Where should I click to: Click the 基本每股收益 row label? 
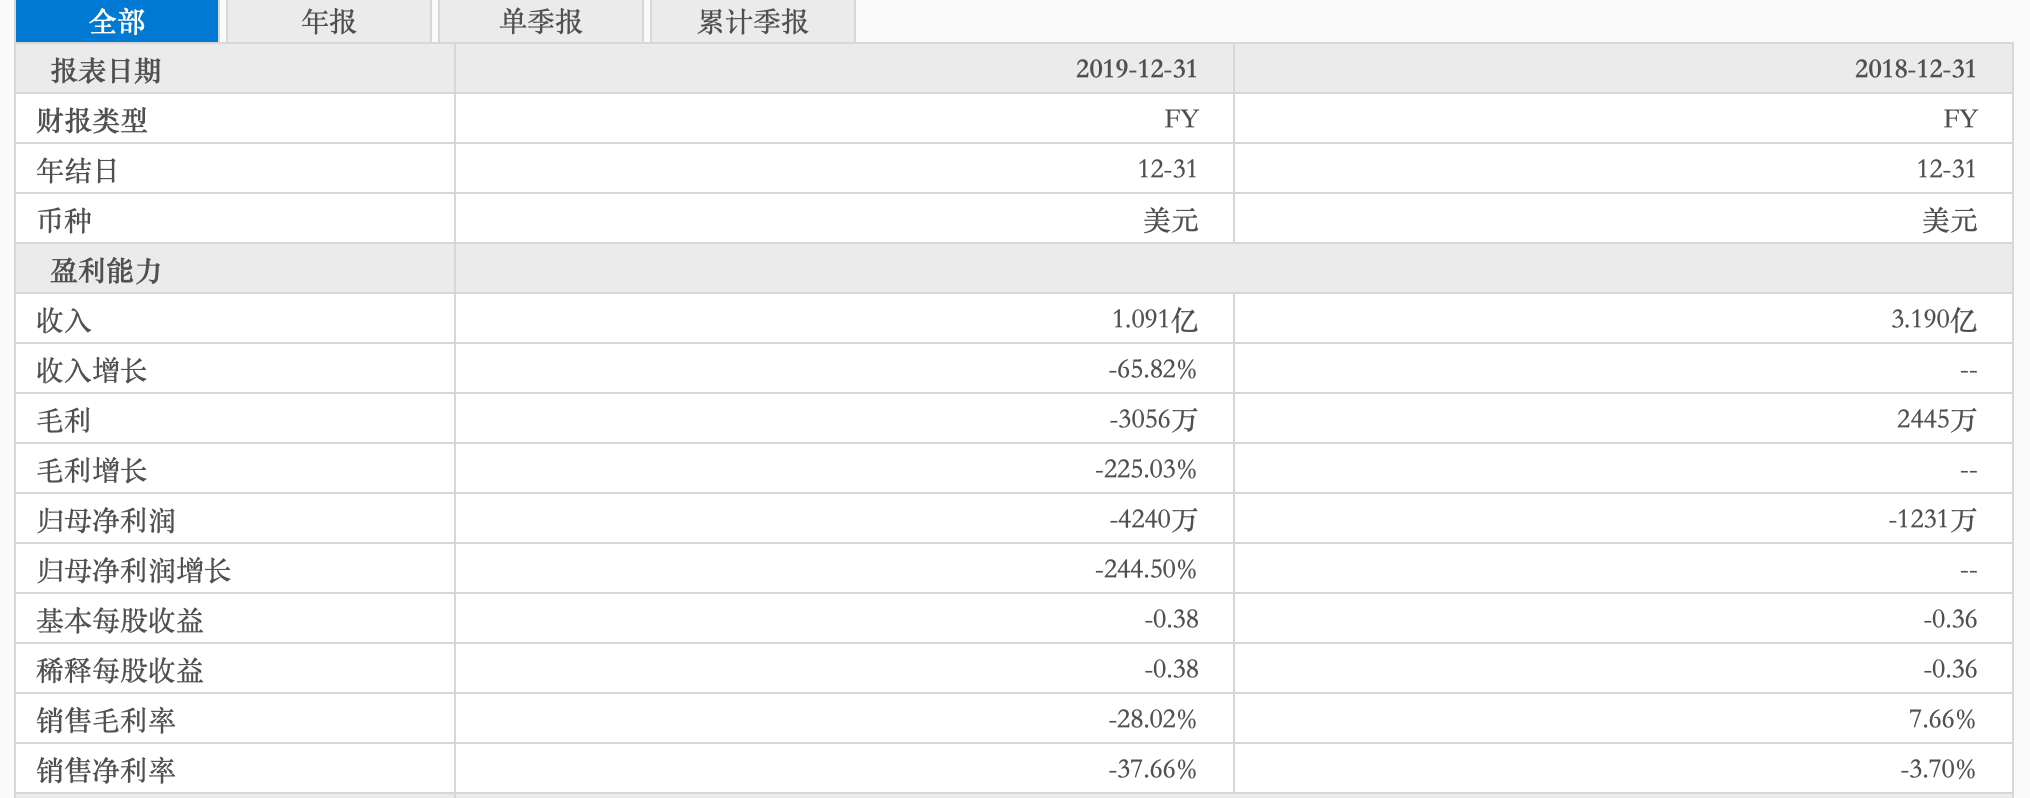120,620
